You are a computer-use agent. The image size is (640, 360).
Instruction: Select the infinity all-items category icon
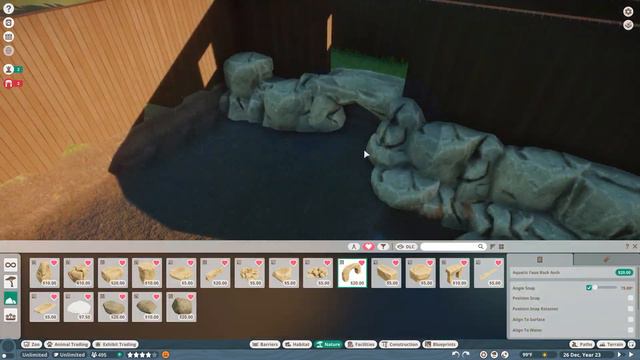coord(11,265)
